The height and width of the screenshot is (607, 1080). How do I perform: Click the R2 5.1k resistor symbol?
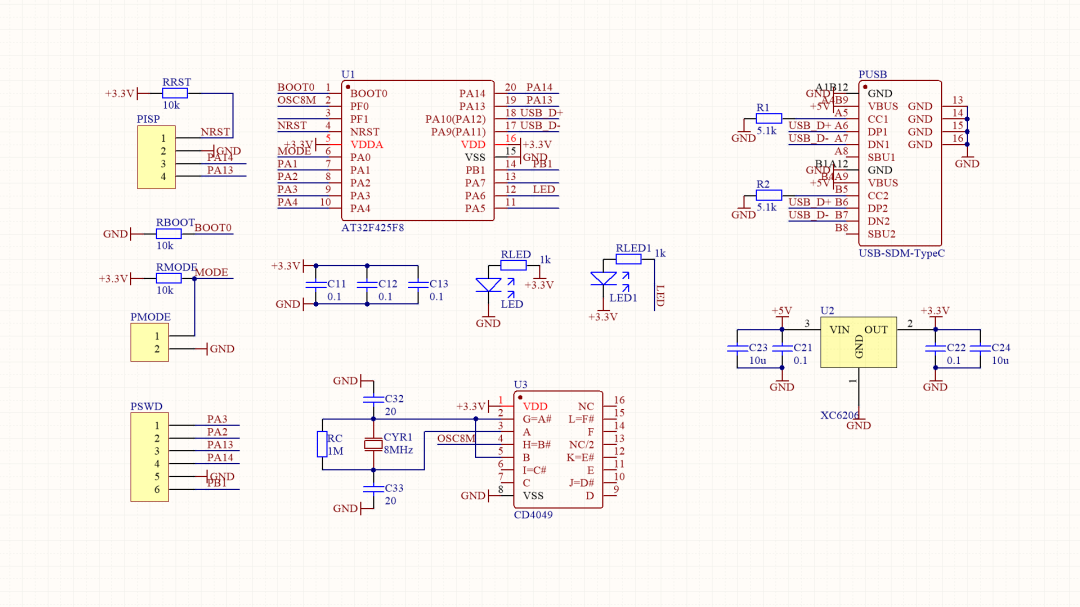(x=769, y=195)
